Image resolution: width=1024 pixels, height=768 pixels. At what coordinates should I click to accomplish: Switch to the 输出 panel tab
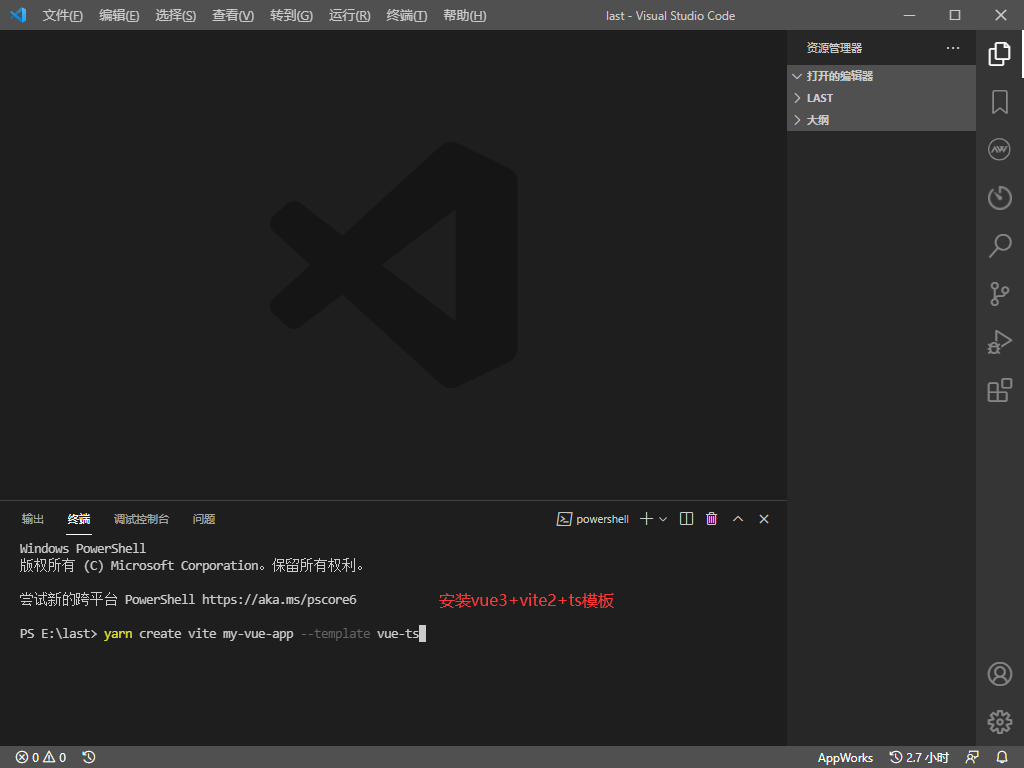click(33, 519)
